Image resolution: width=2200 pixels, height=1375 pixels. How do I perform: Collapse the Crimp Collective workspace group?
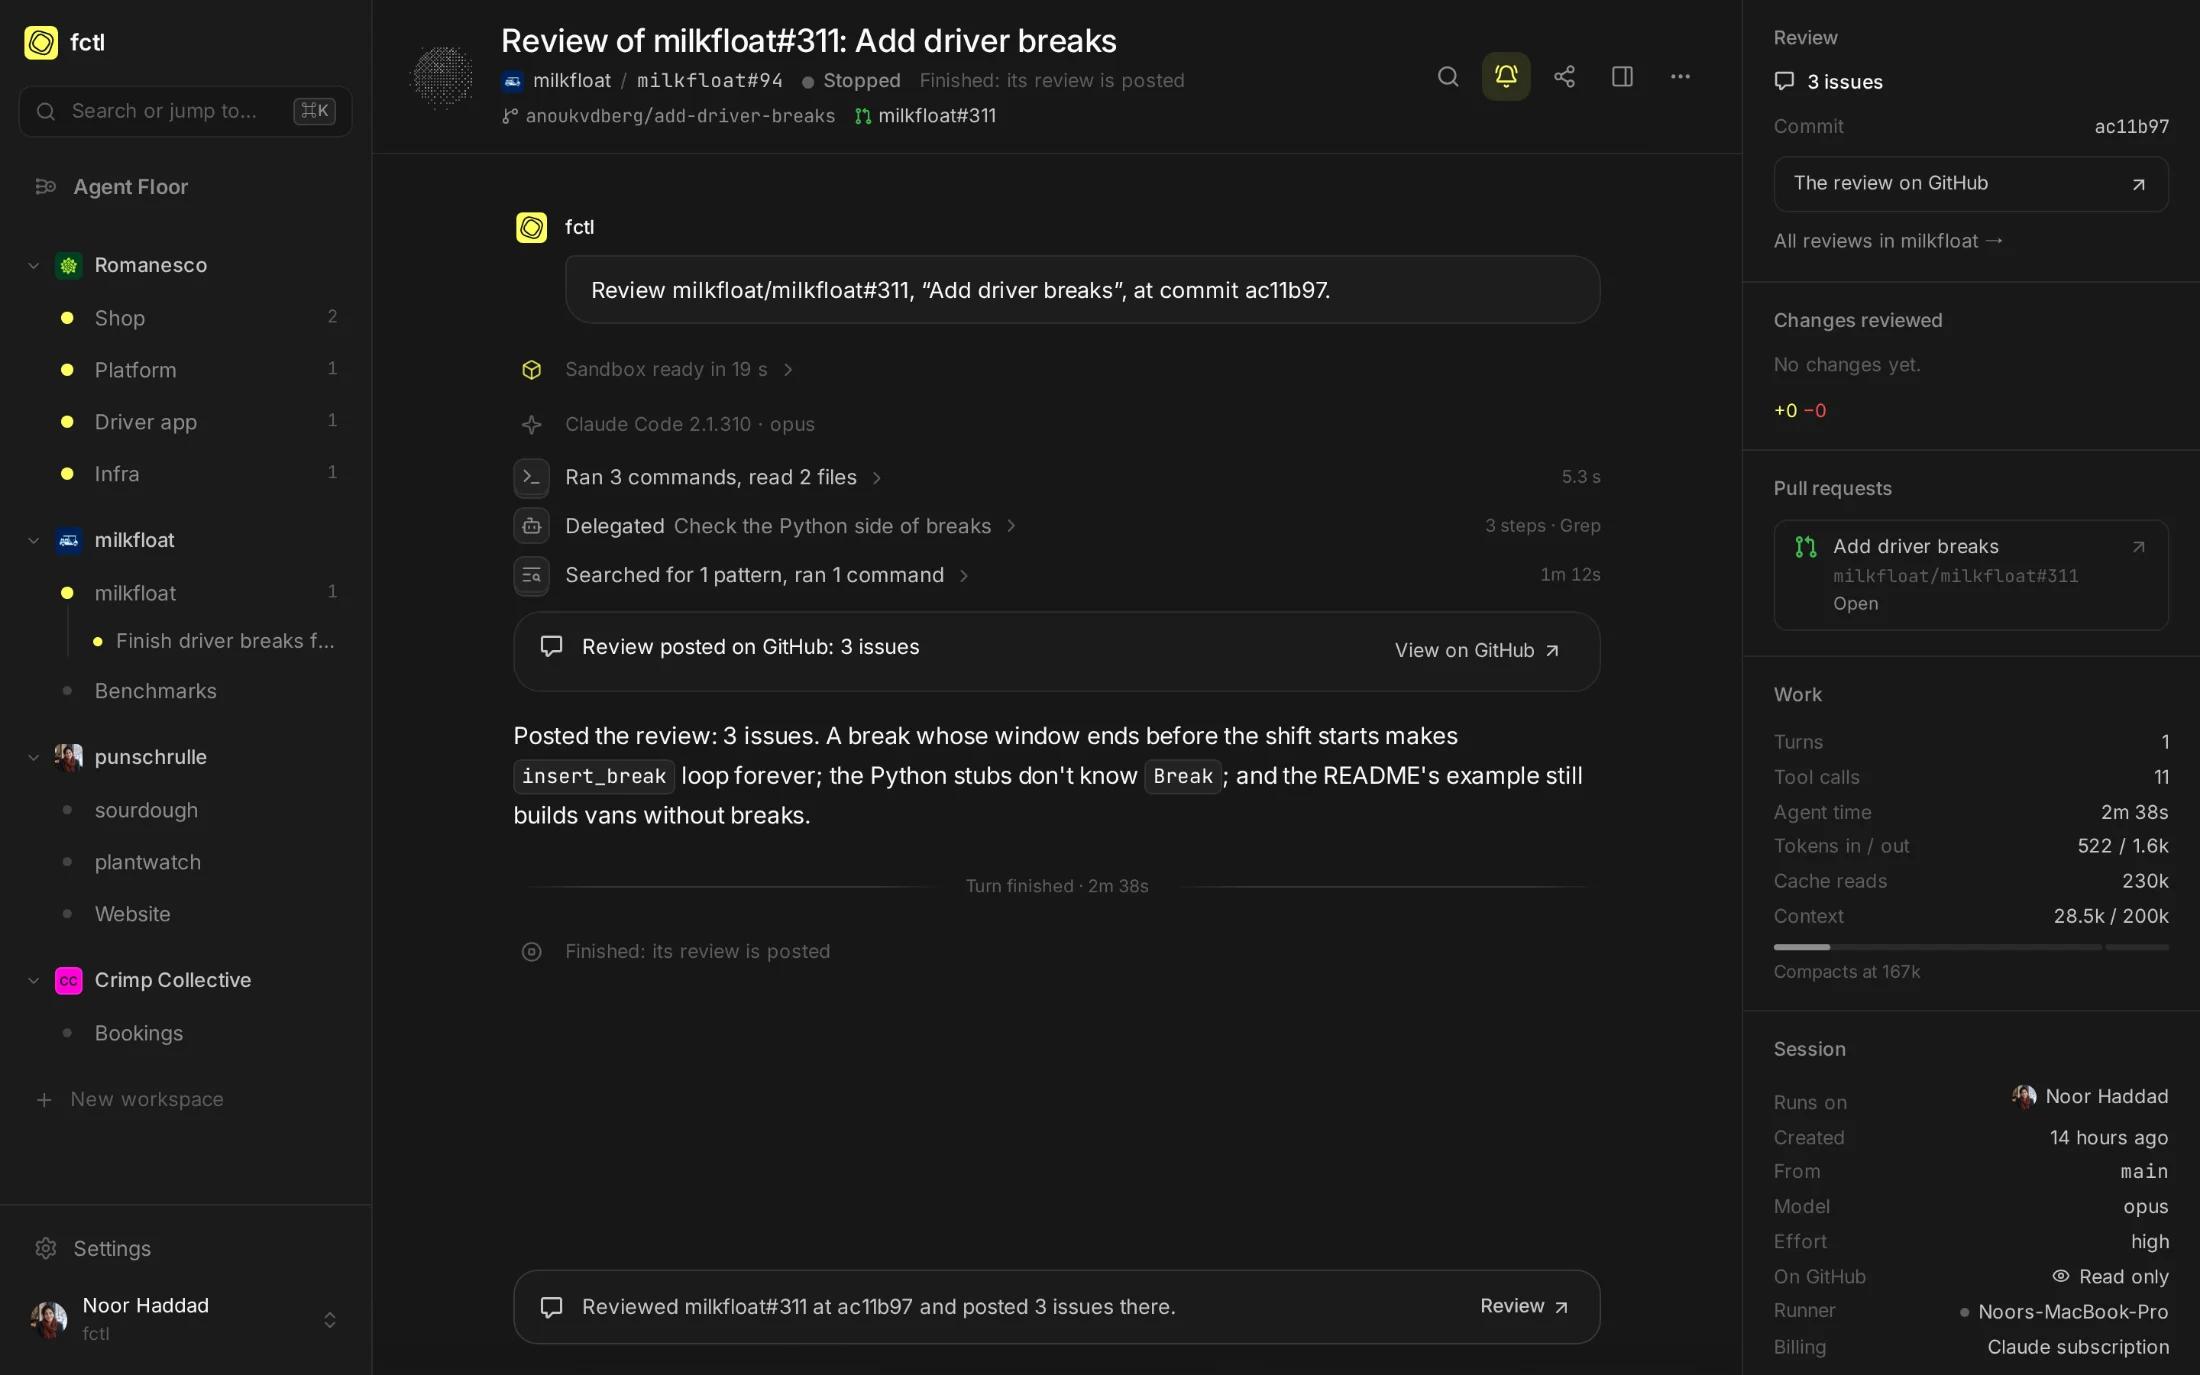tap(33, 980)
